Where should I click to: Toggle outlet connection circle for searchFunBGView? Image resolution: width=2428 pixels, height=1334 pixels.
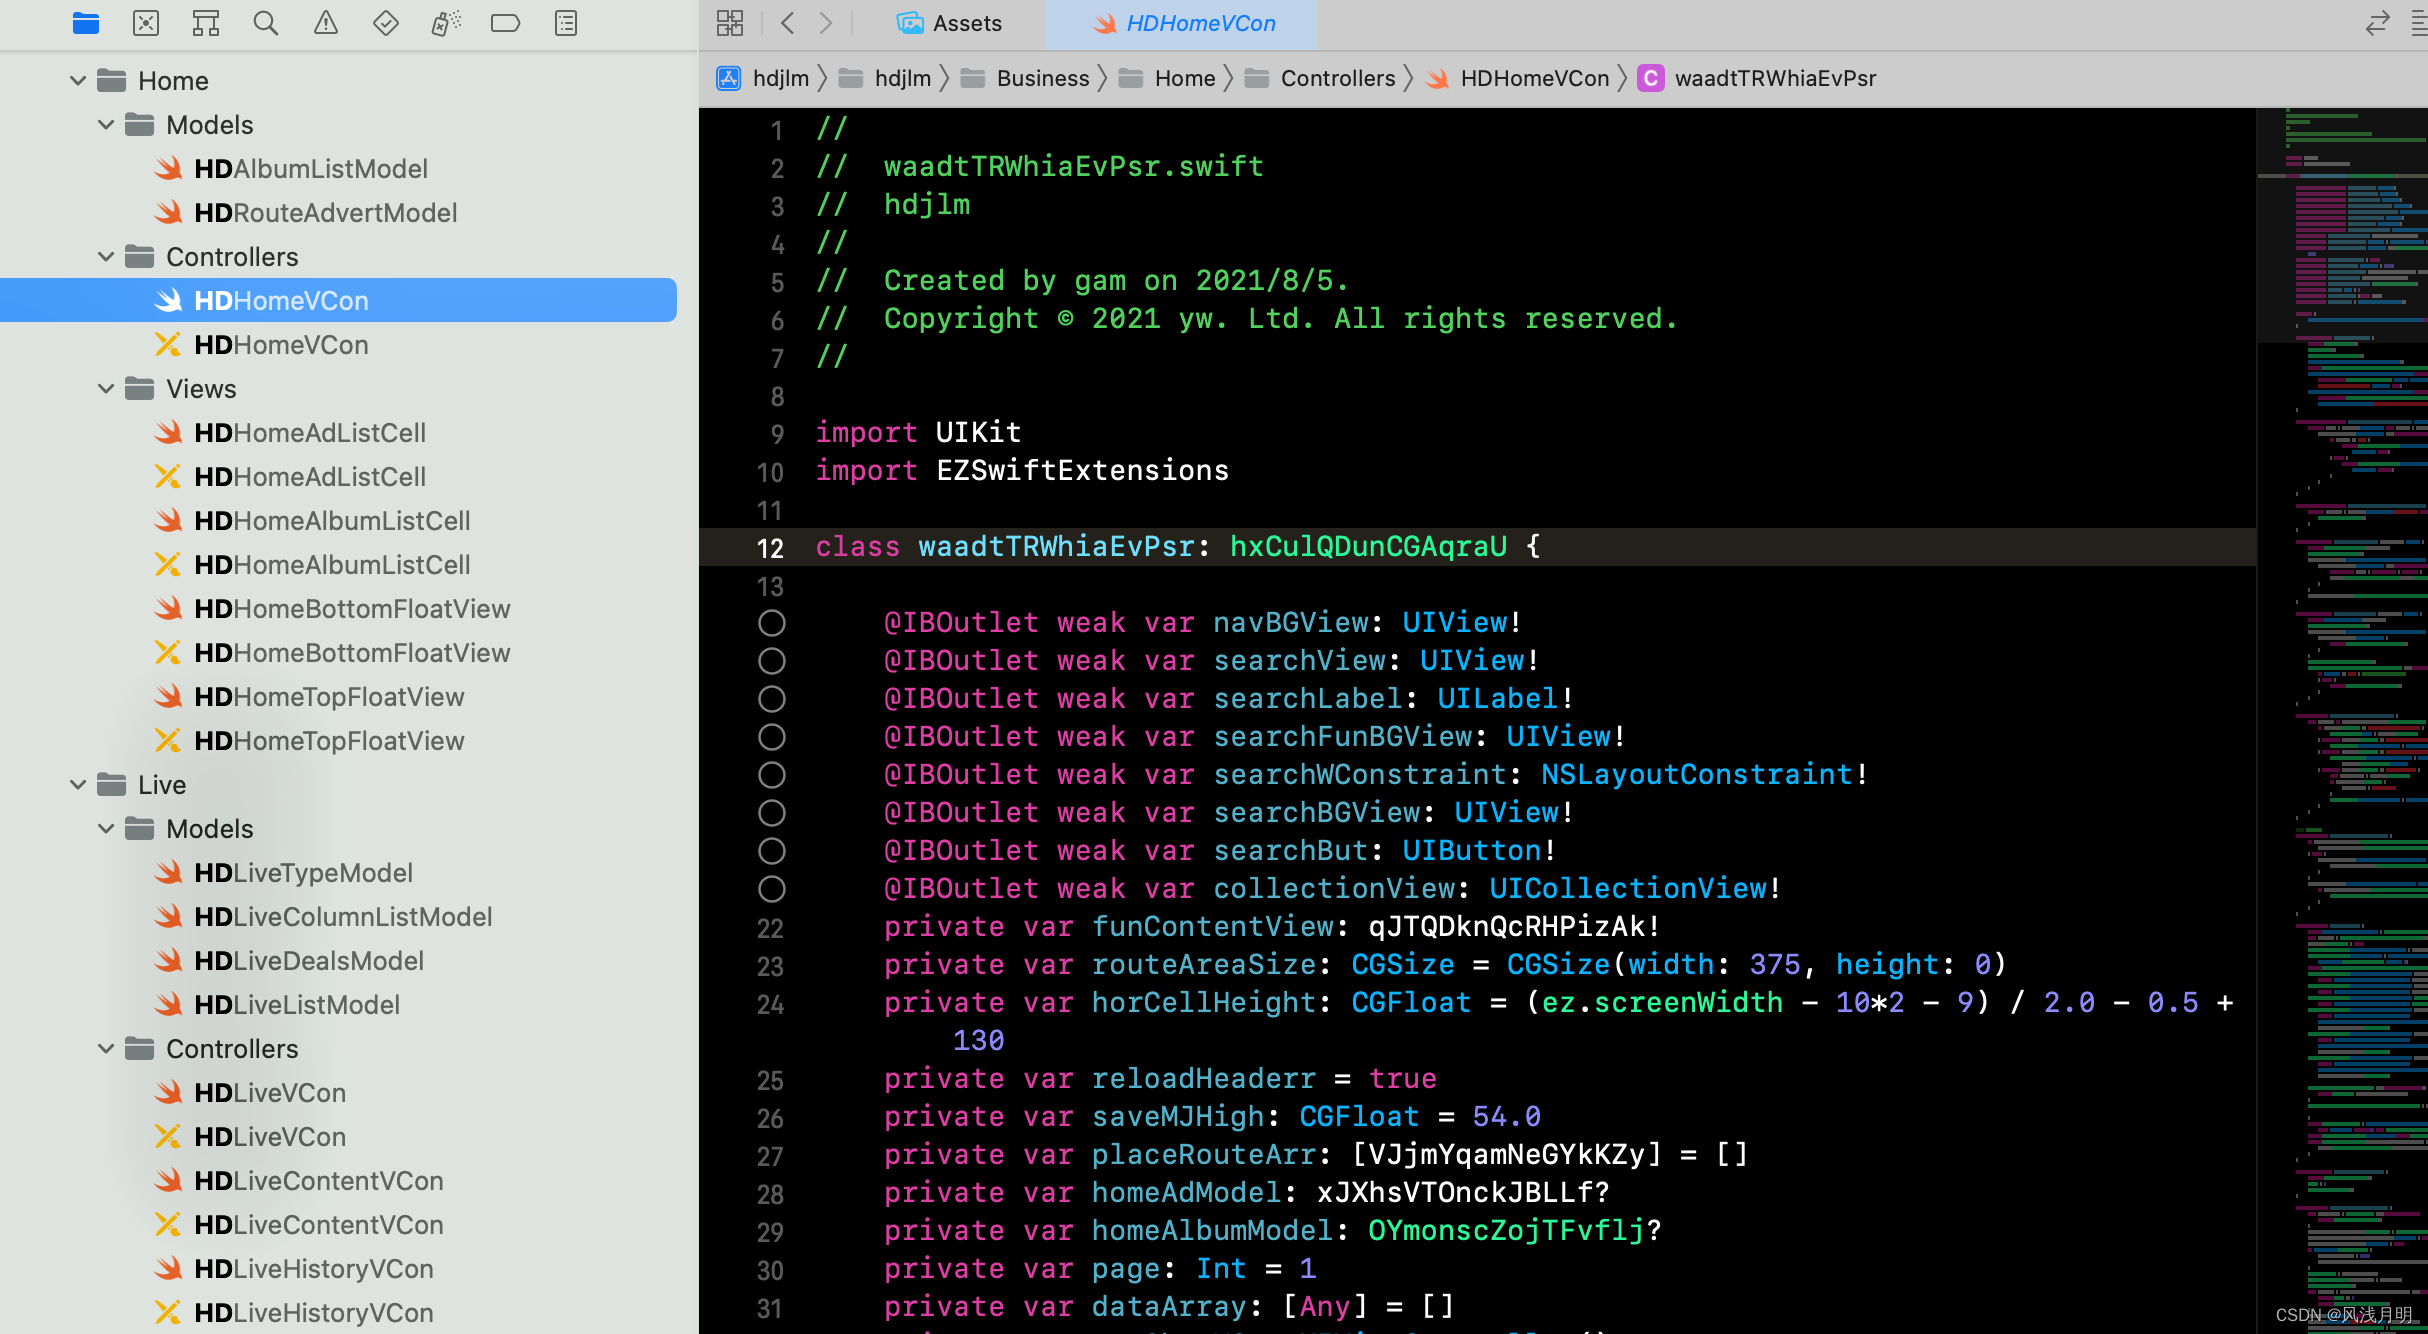click(772, 737)
